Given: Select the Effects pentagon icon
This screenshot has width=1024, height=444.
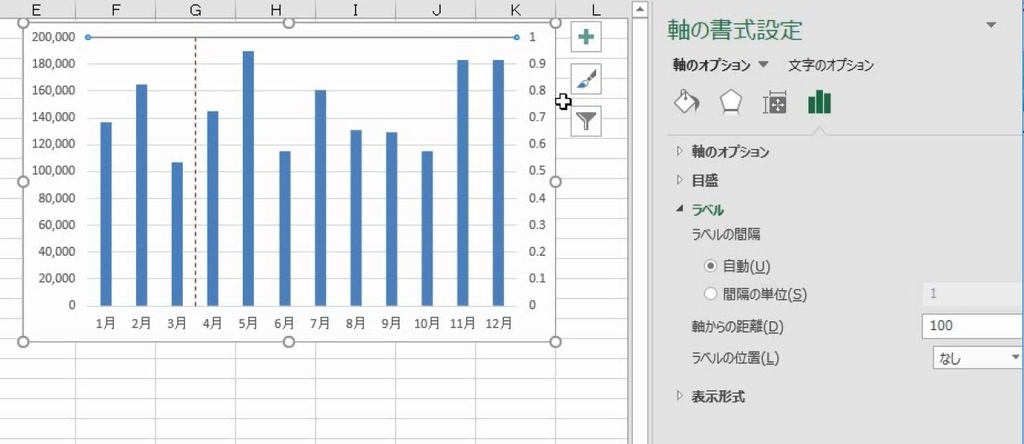Looking at the screenshot, I should 730,103.
